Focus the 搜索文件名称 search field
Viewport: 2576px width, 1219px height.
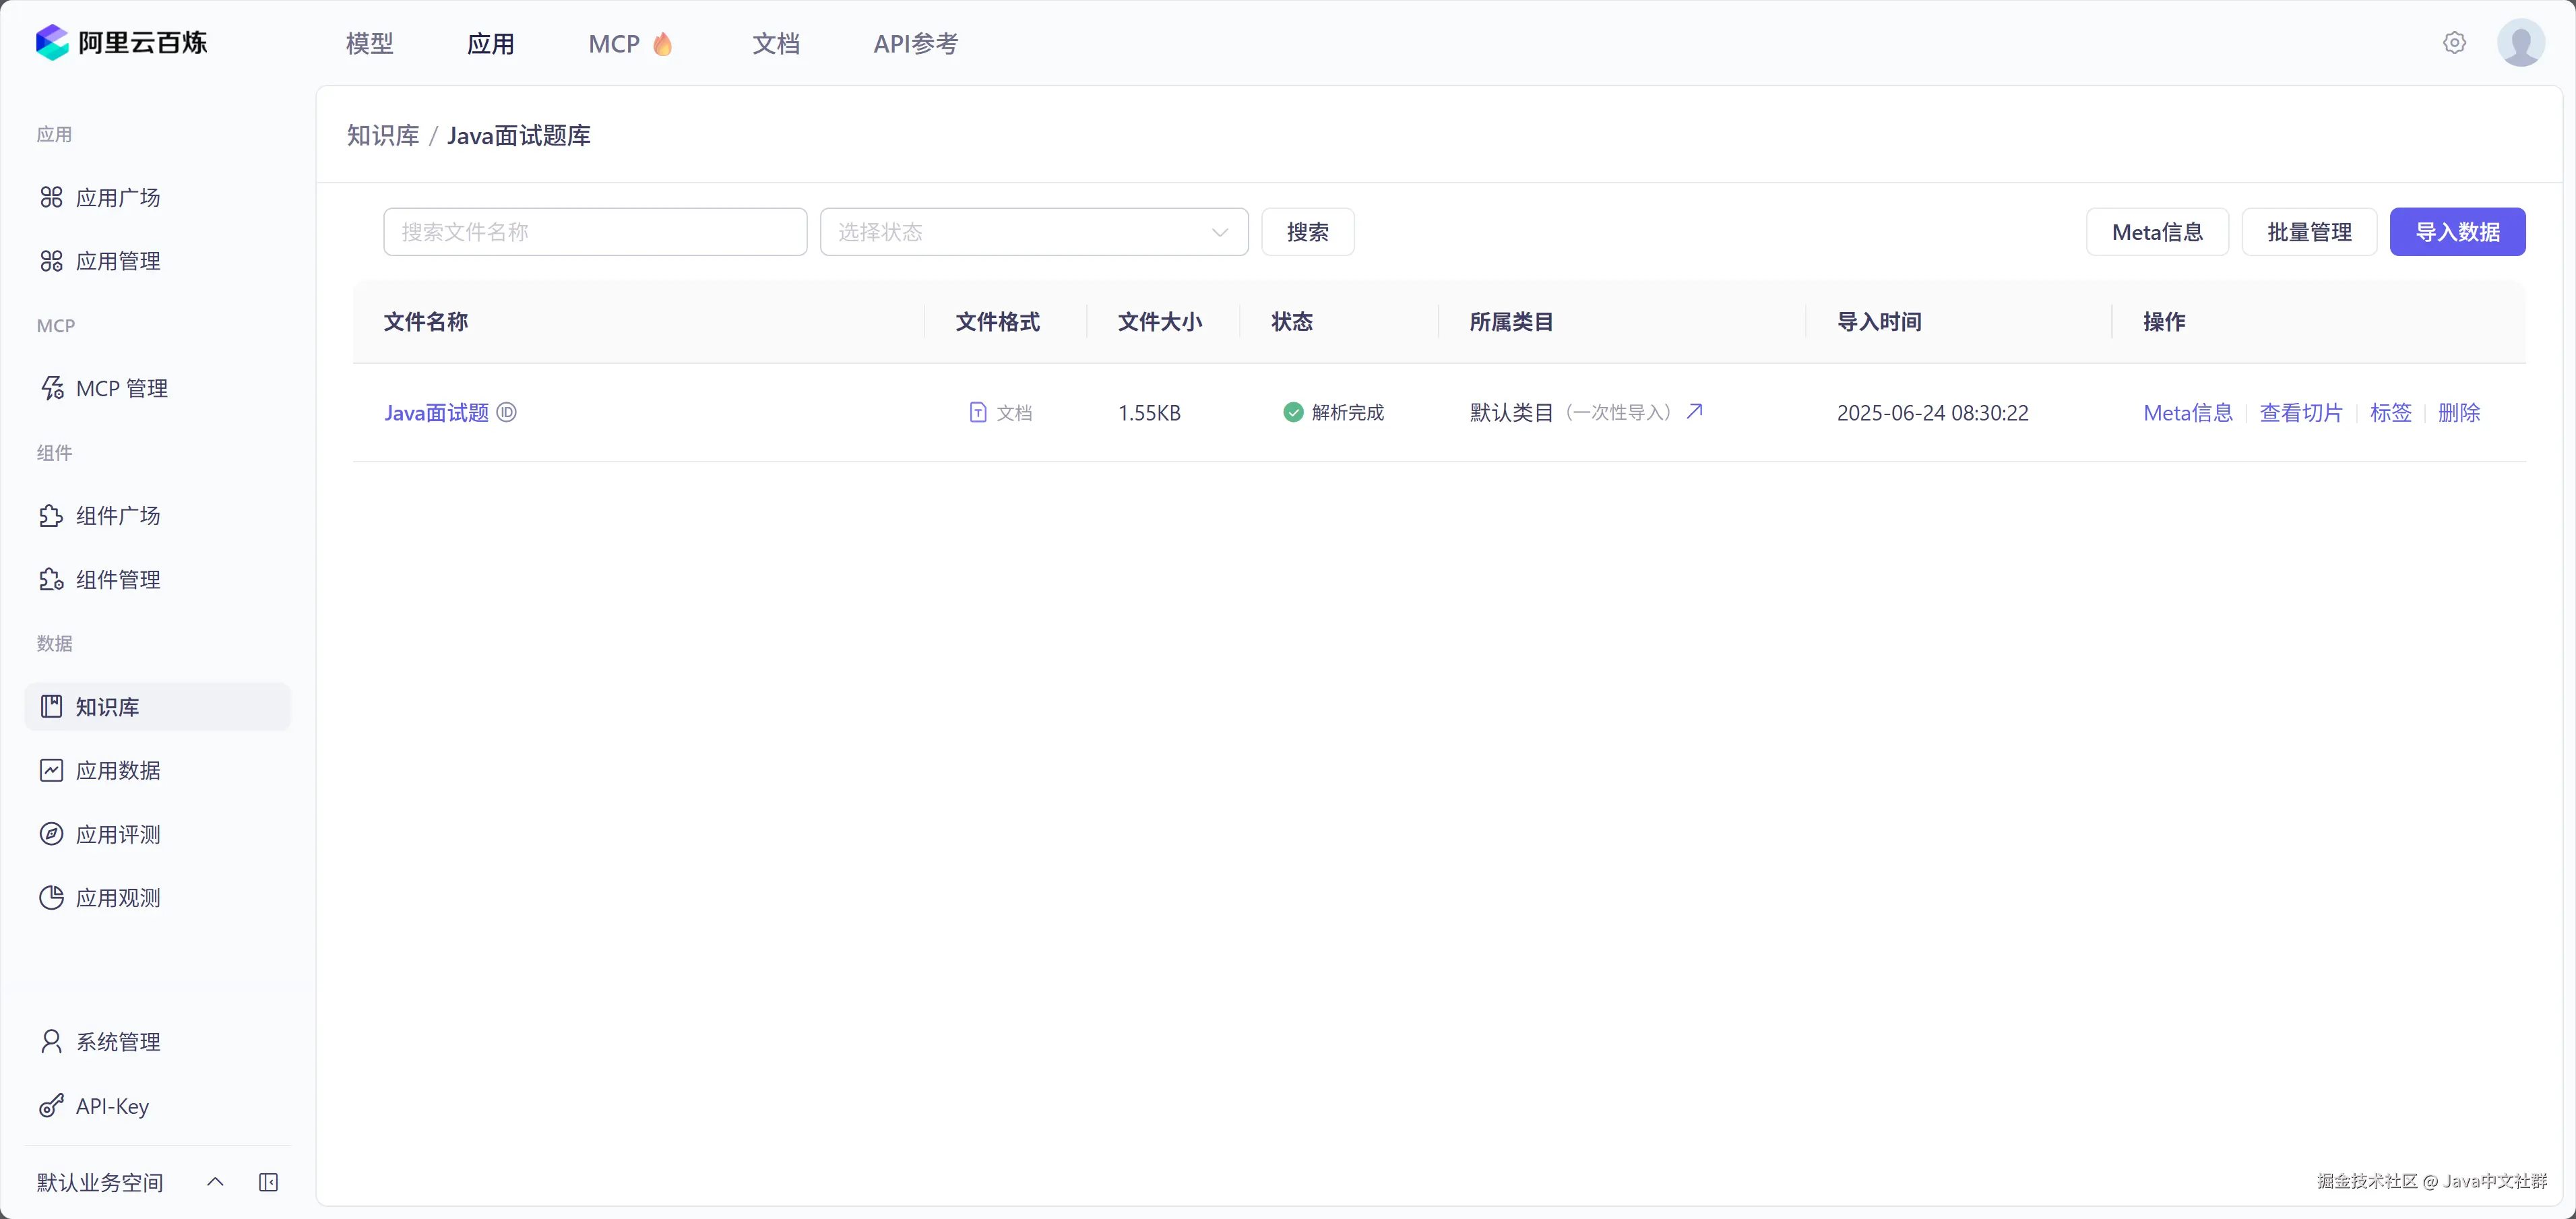[x=594, y=232]
